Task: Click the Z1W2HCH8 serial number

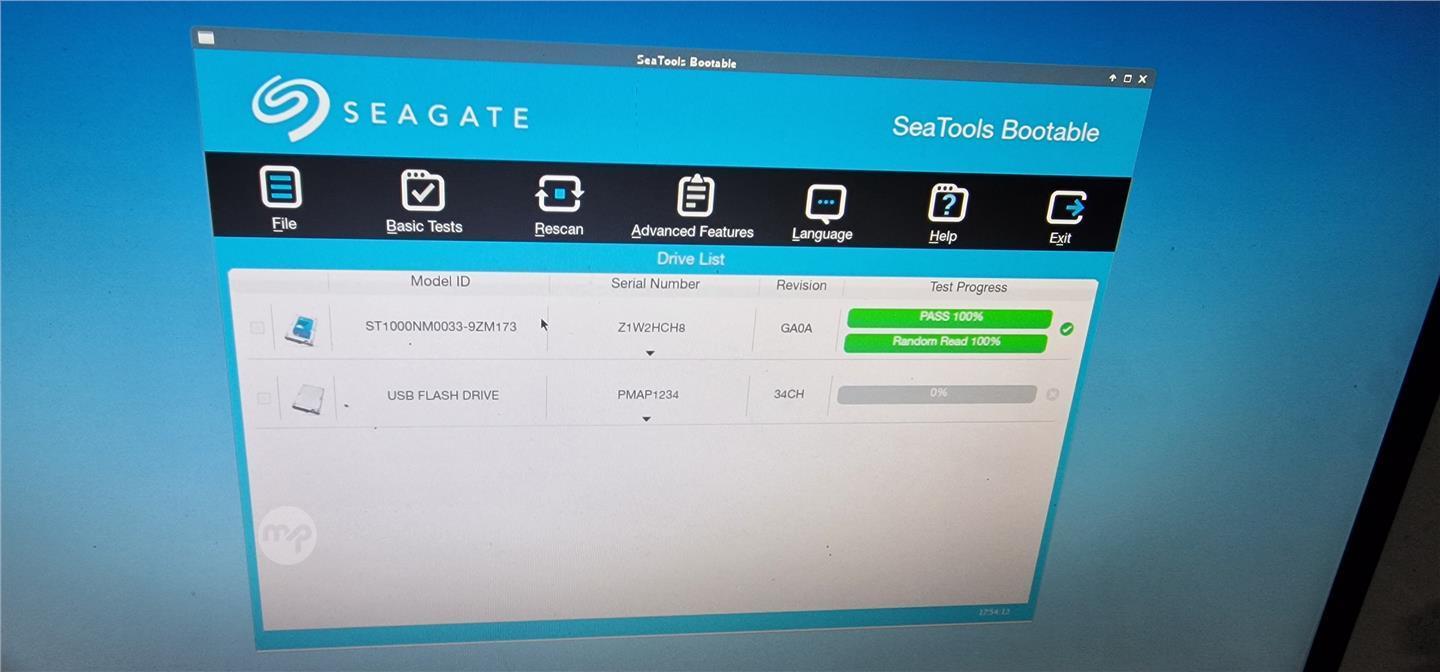Action: 651,327
